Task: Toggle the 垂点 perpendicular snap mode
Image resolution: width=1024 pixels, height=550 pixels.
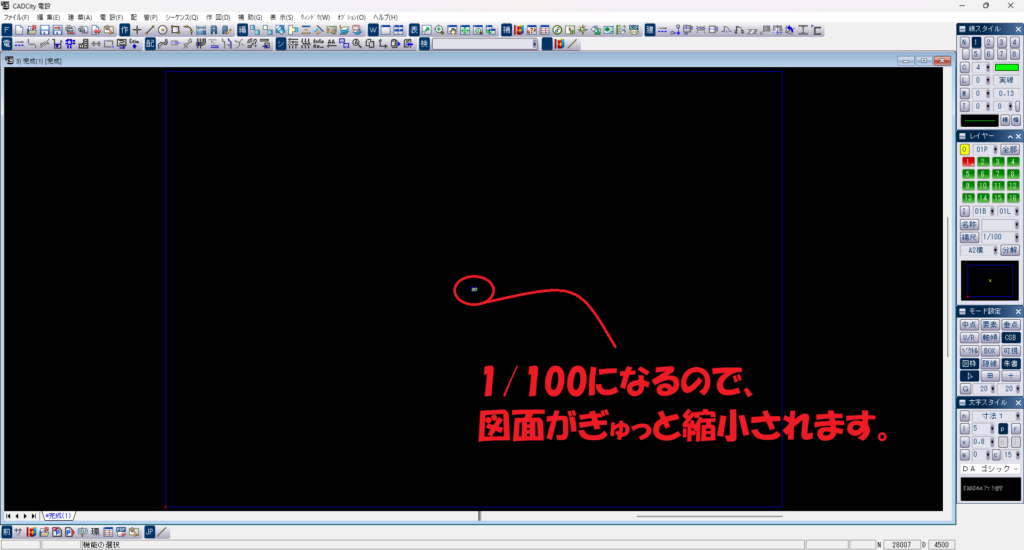Action: pos(1010,325)
